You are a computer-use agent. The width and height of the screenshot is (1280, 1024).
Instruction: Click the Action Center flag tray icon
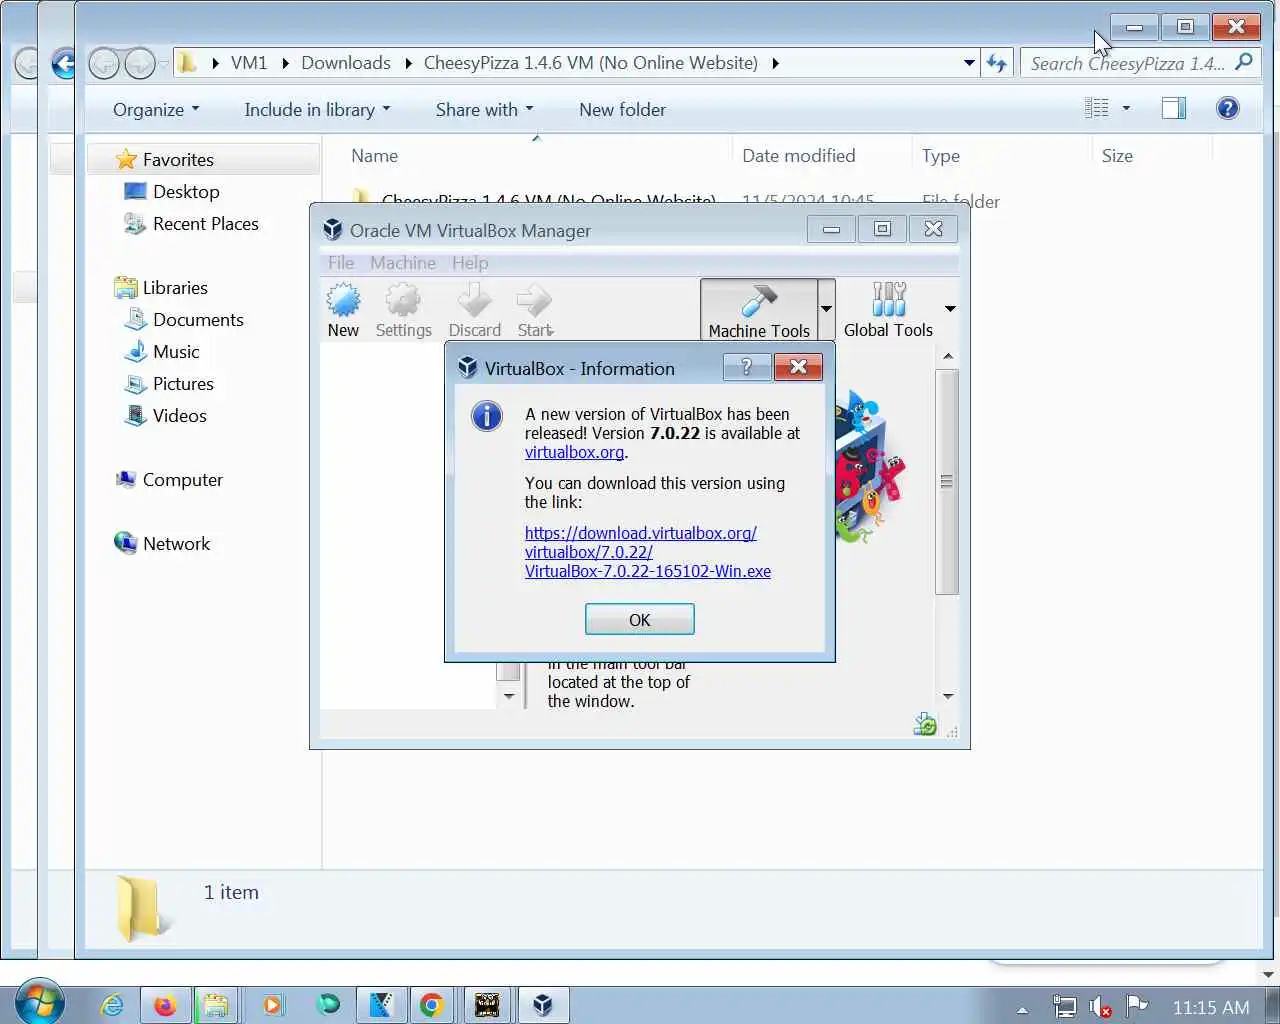(x=1136, y=1006)
